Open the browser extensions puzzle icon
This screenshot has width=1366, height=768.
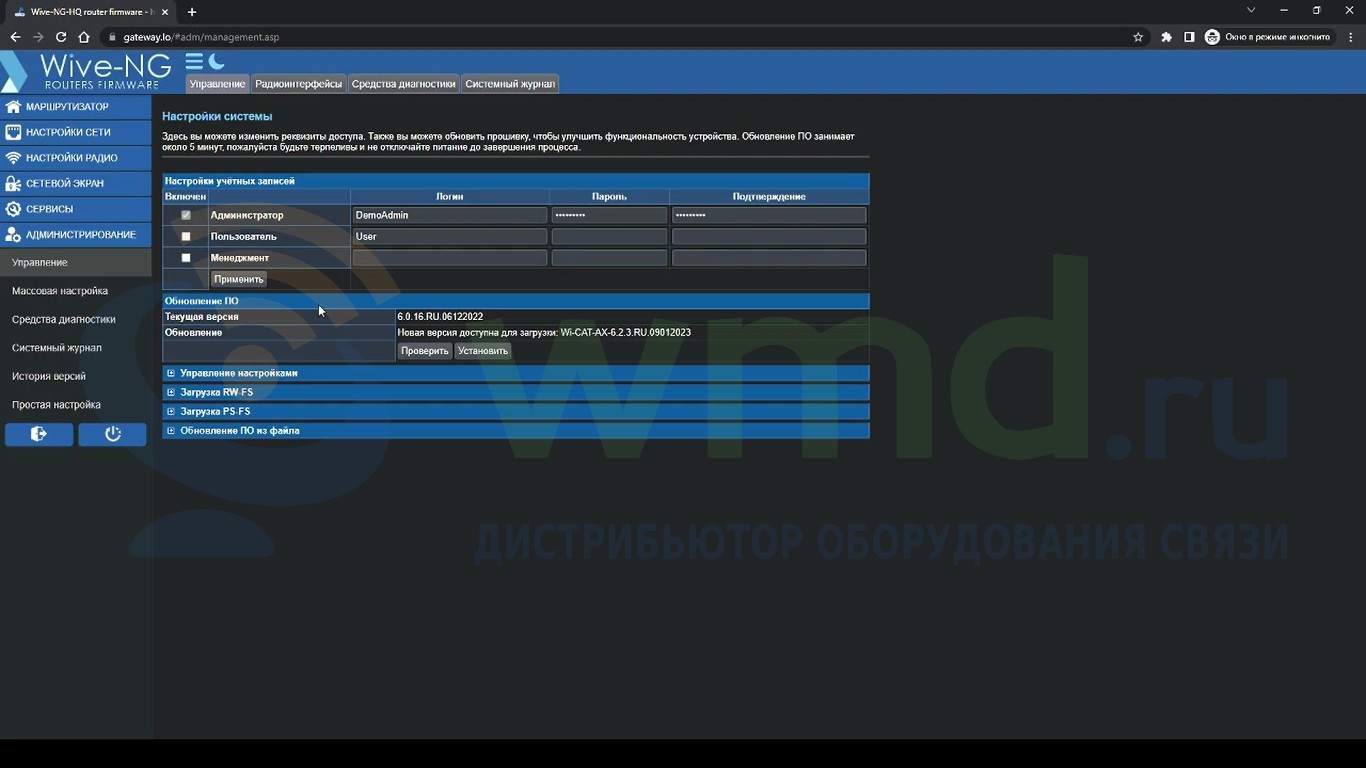click(x=1166, y=37)
